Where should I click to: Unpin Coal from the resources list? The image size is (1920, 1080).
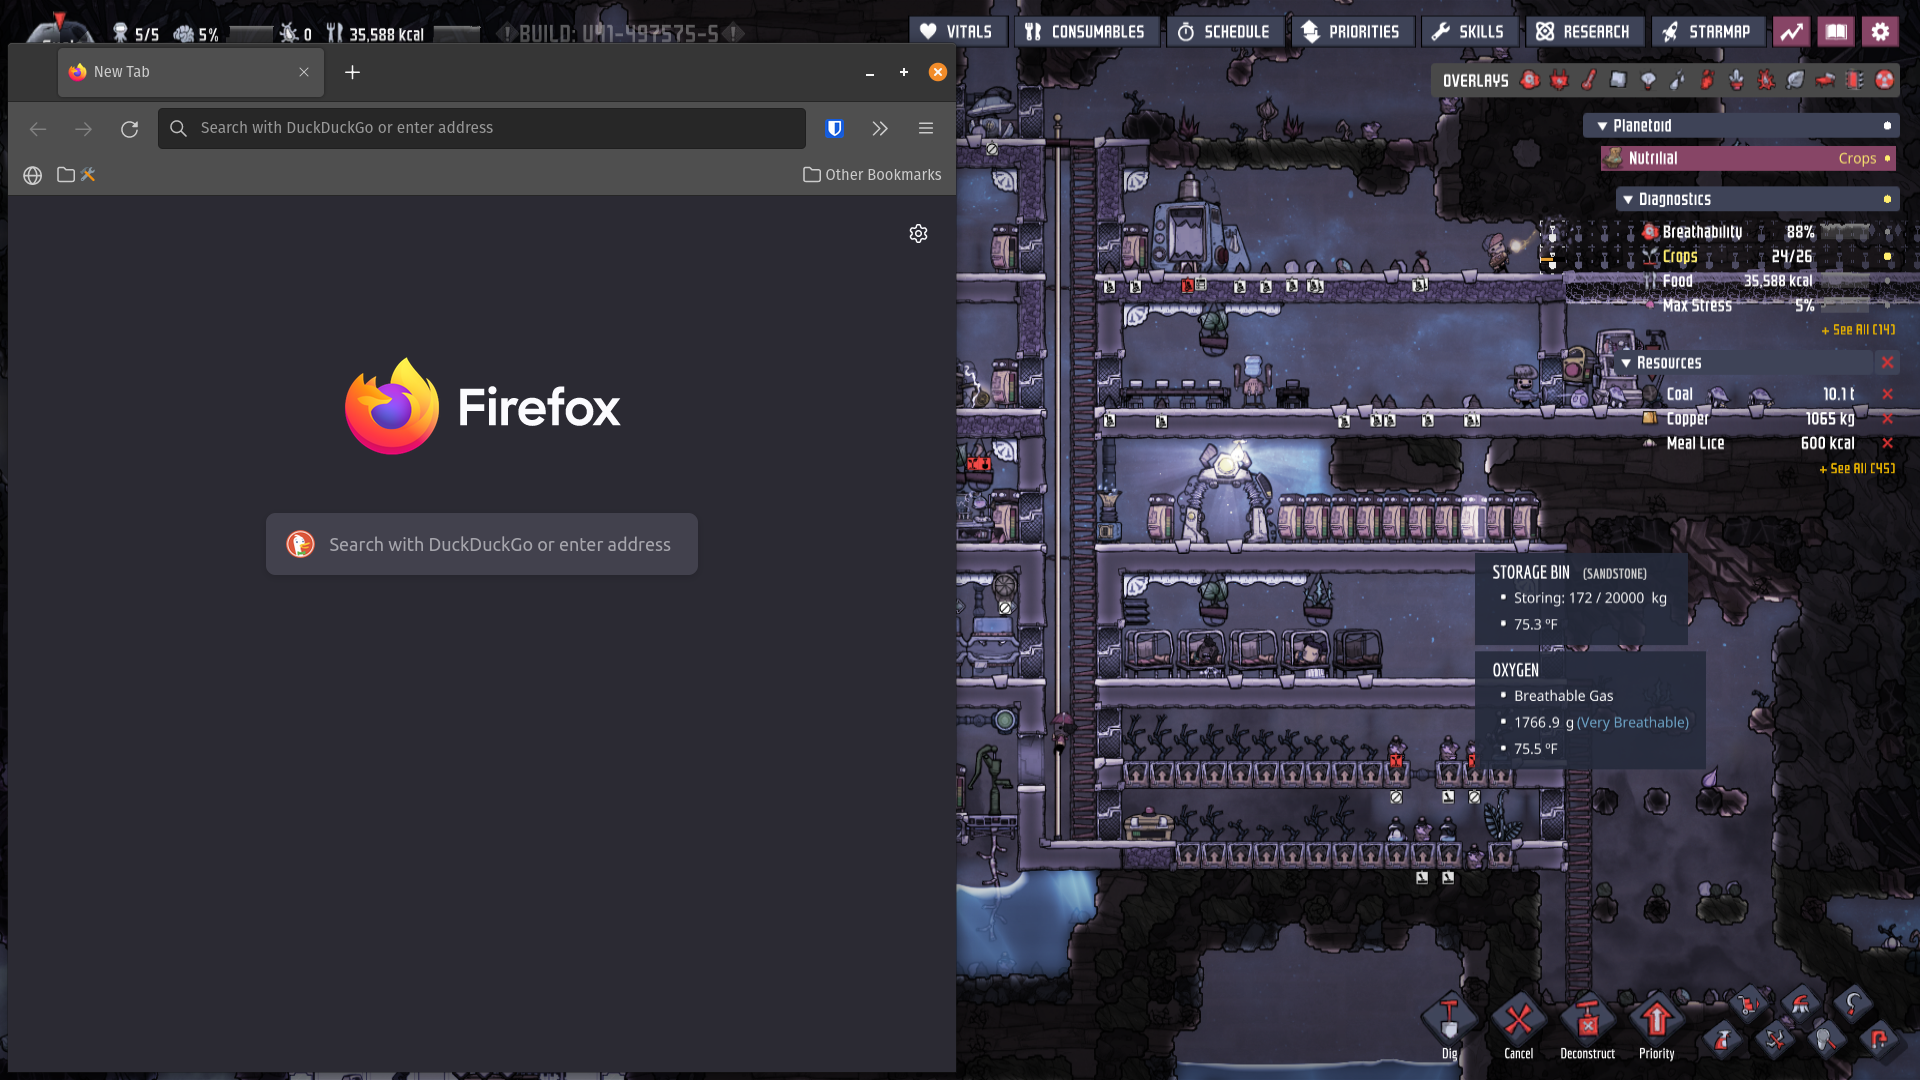1887,394
